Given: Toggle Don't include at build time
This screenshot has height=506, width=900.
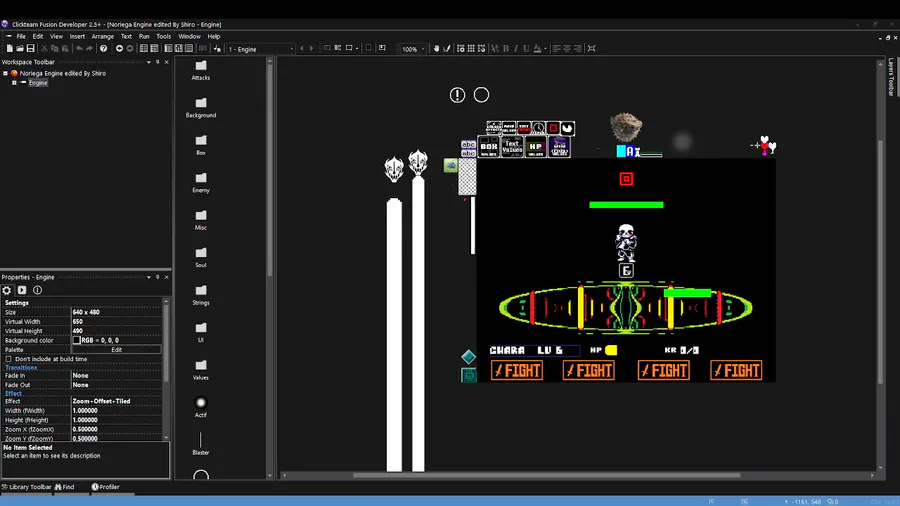Looking at the screenshot, I should click(x=8, y=359).
